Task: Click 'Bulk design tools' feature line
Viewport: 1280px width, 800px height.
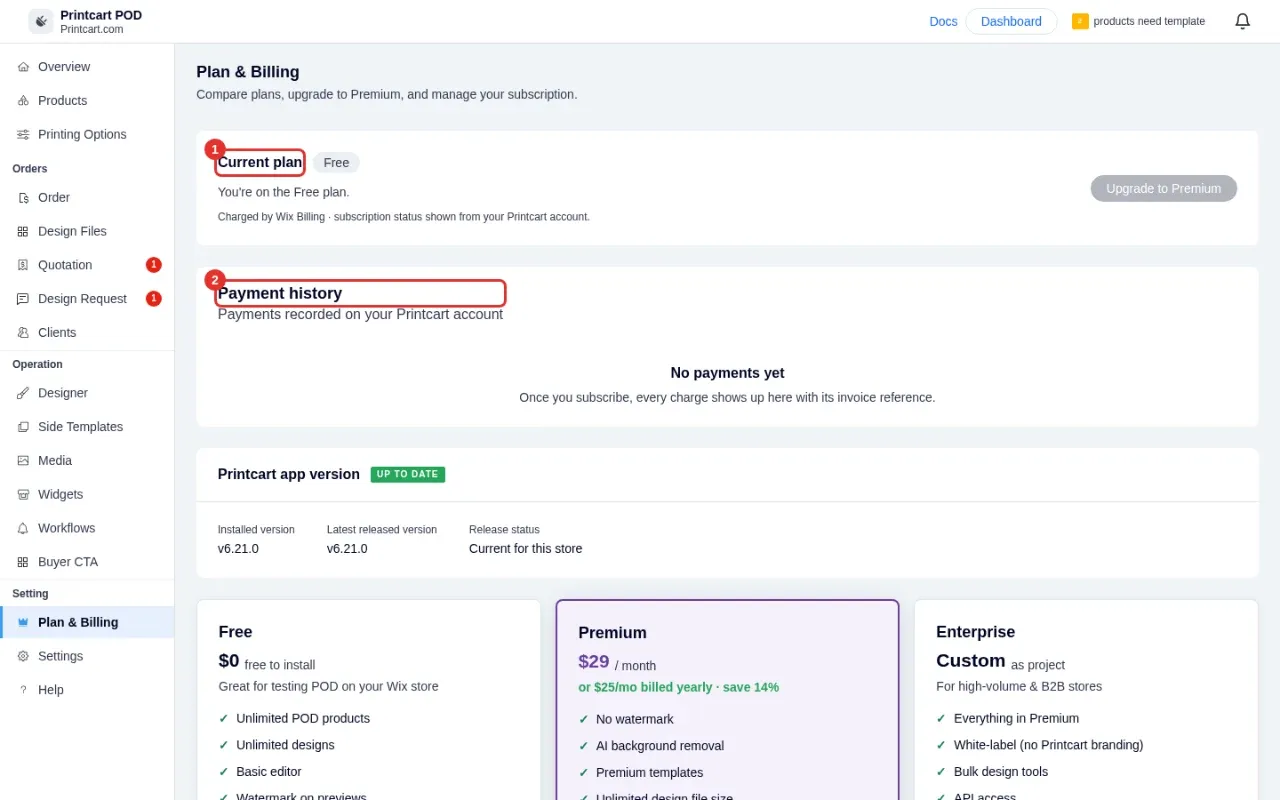Action: pos(1000,772)
